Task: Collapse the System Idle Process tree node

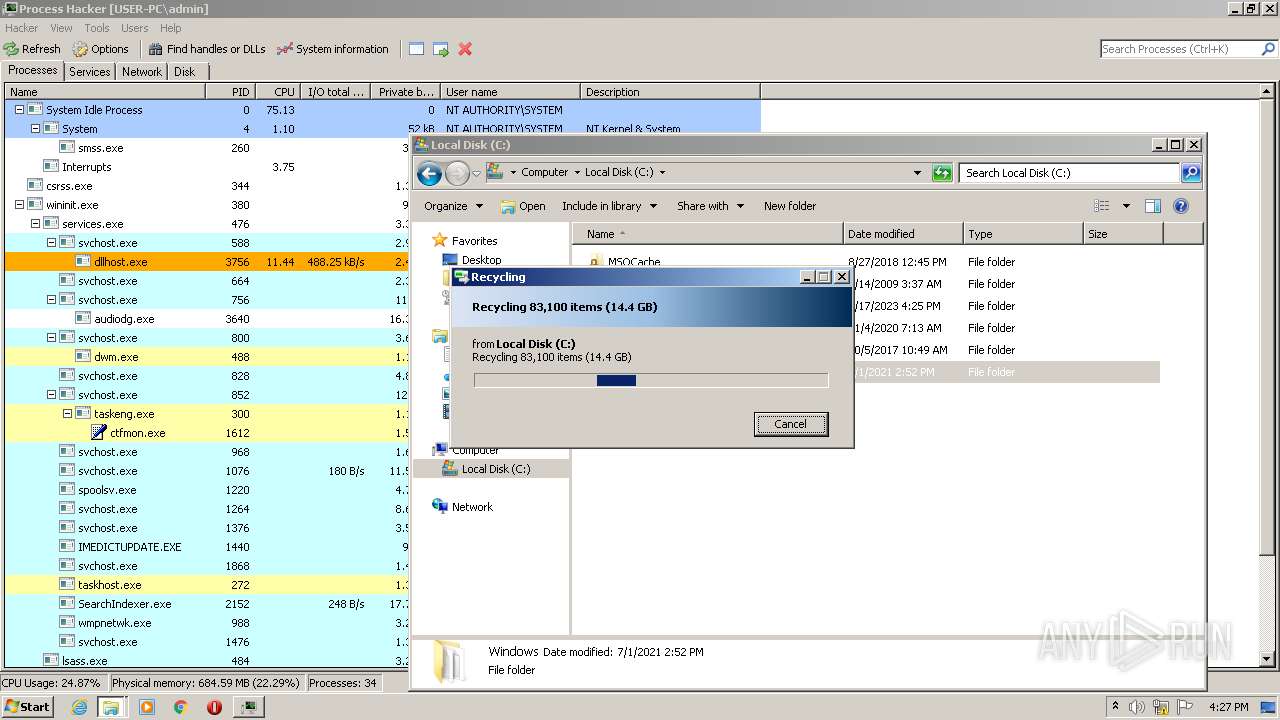Action: tap(19, 110)
